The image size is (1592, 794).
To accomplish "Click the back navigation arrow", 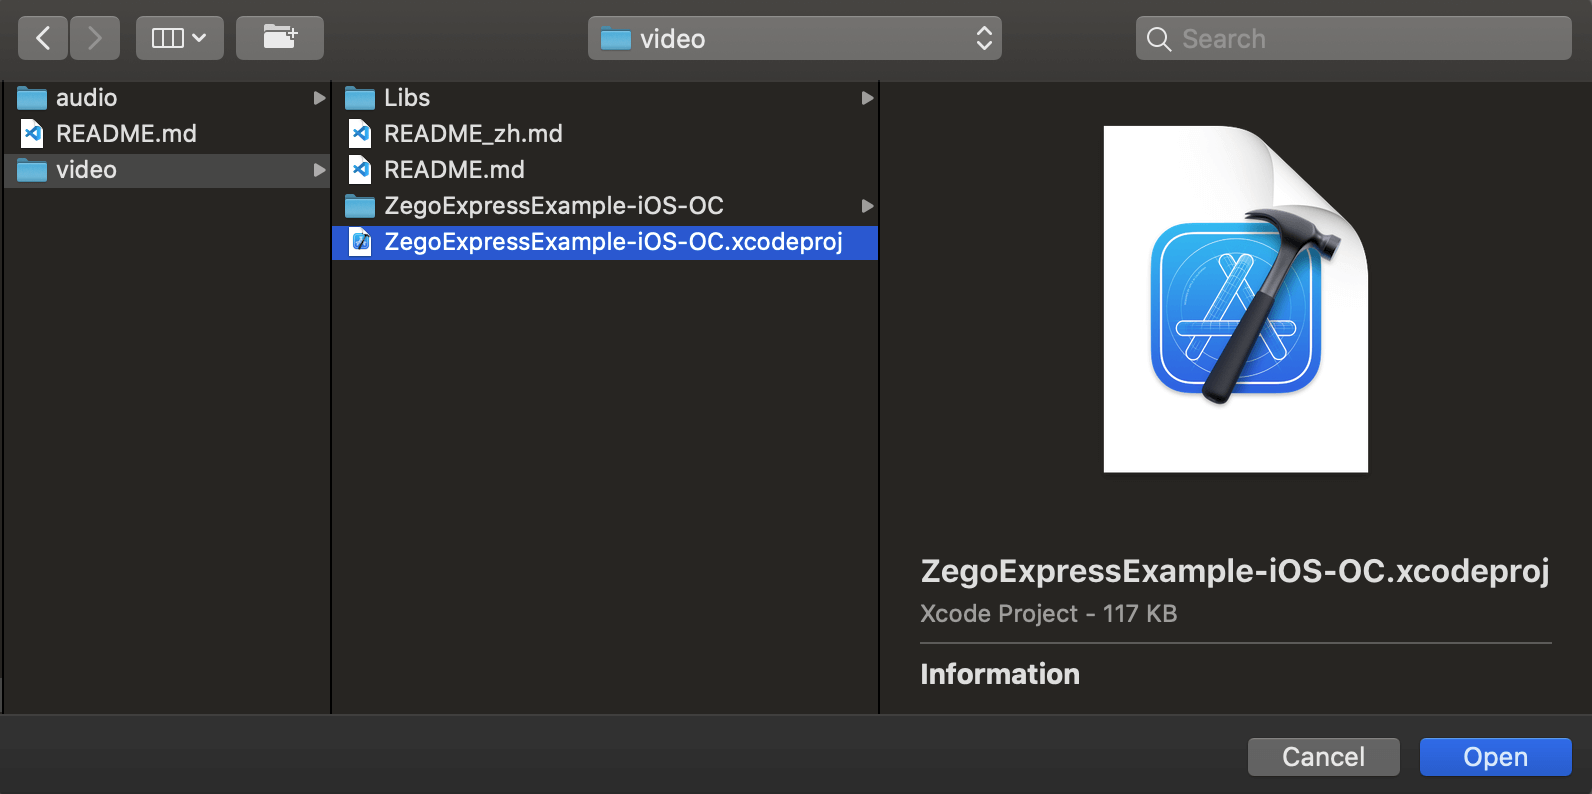I will [x=43, y=38].
